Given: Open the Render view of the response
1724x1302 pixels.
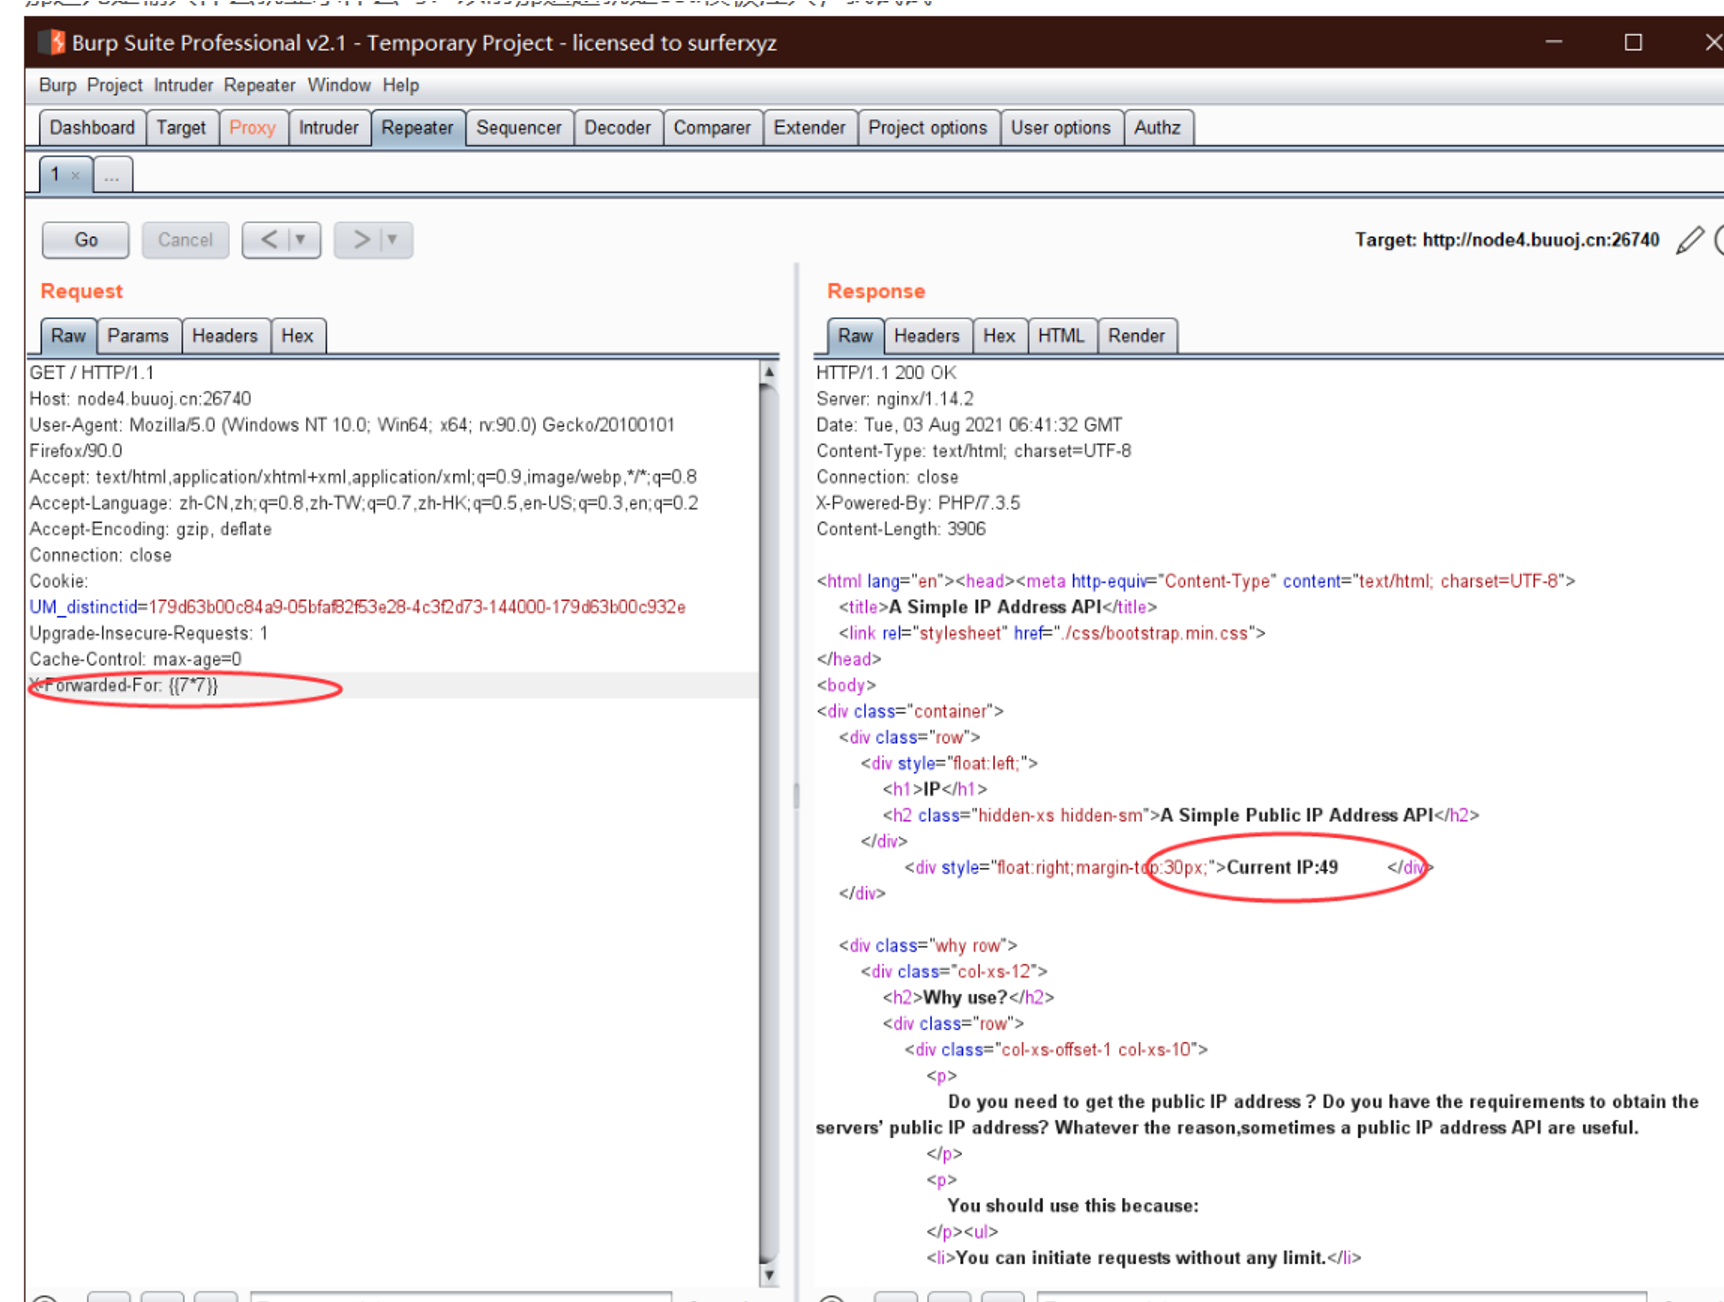Looking at the screenshot, I should click(1136, 336).
